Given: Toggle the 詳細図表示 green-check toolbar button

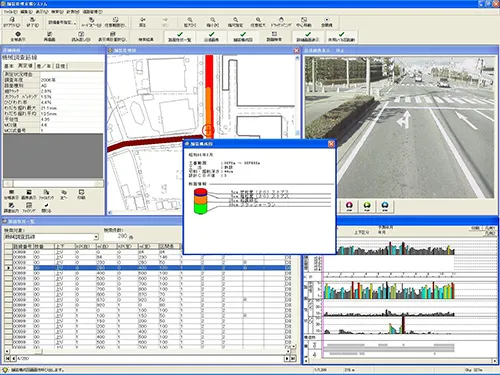Looking at the screenshot, I should [308, 37].
